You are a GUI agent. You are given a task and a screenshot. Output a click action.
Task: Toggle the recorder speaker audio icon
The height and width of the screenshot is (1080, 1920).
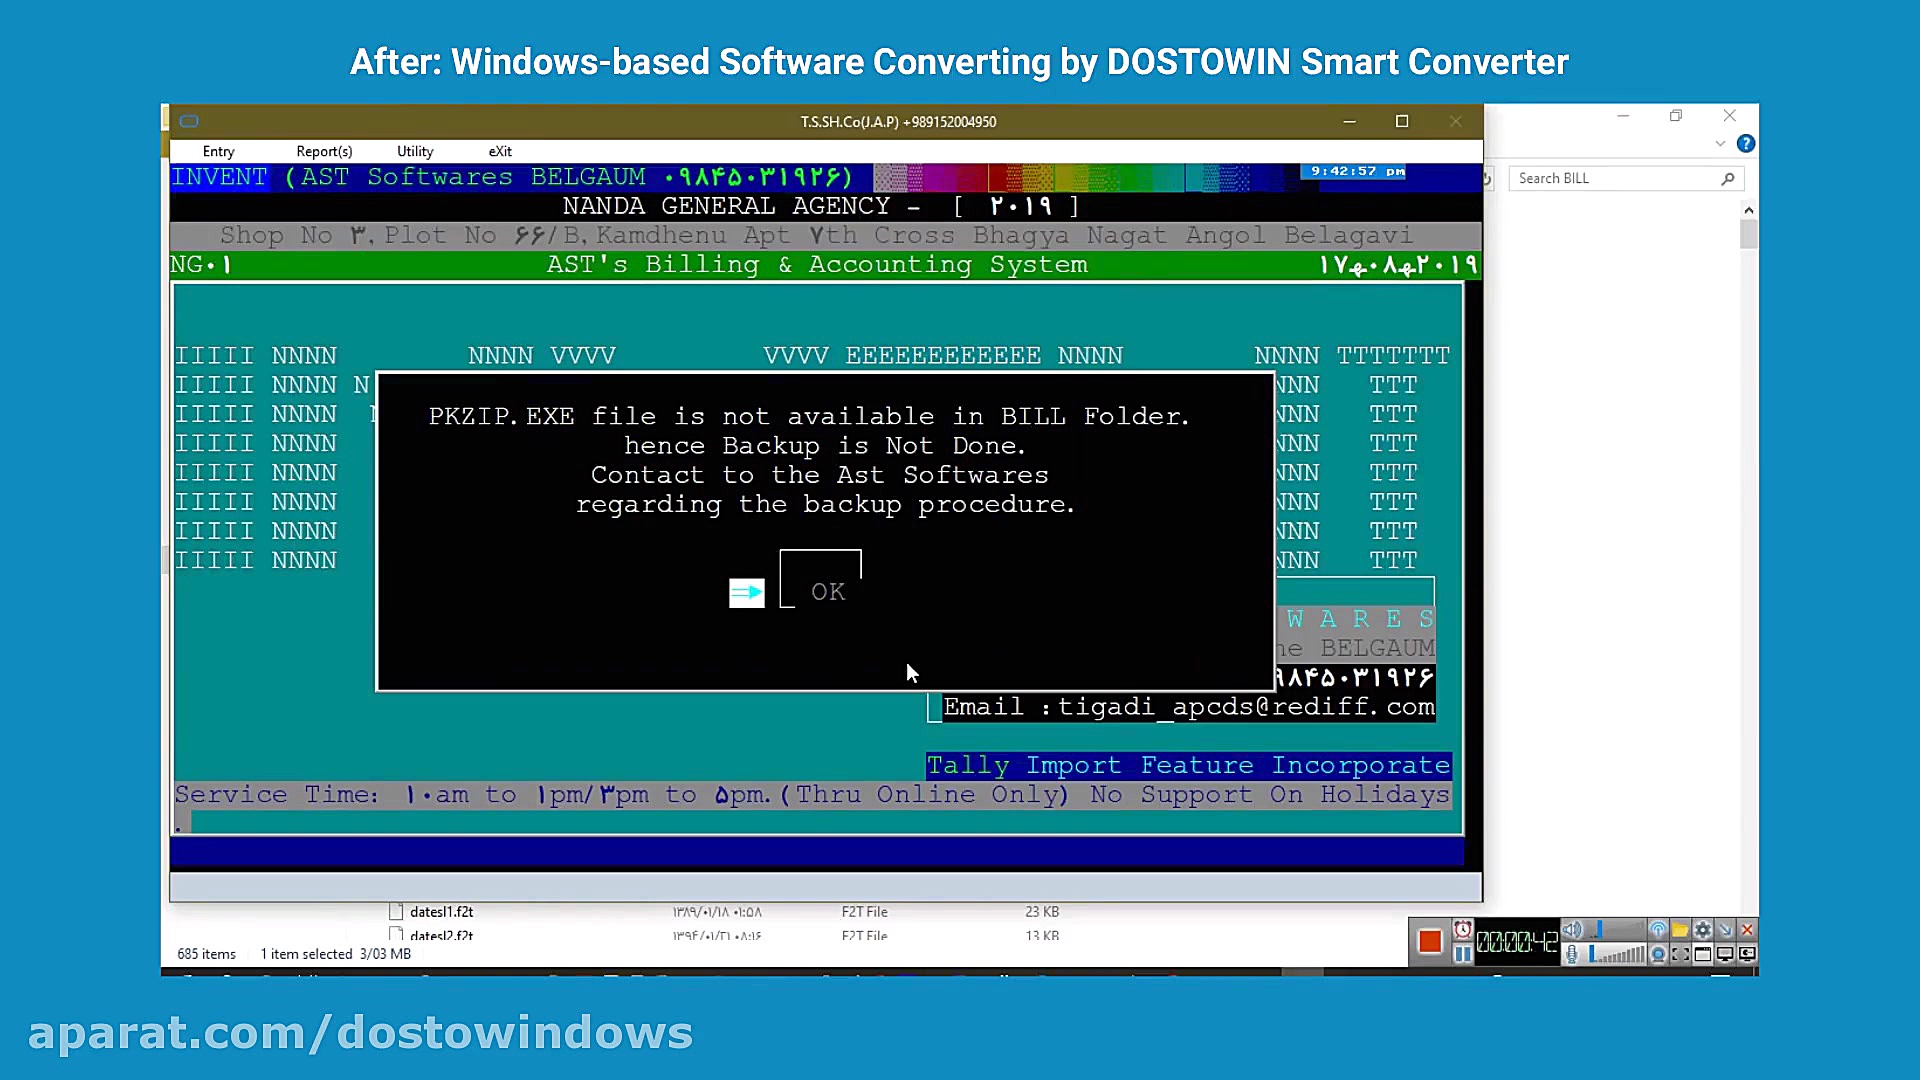pyautogui.click(x=1572, y=929)
